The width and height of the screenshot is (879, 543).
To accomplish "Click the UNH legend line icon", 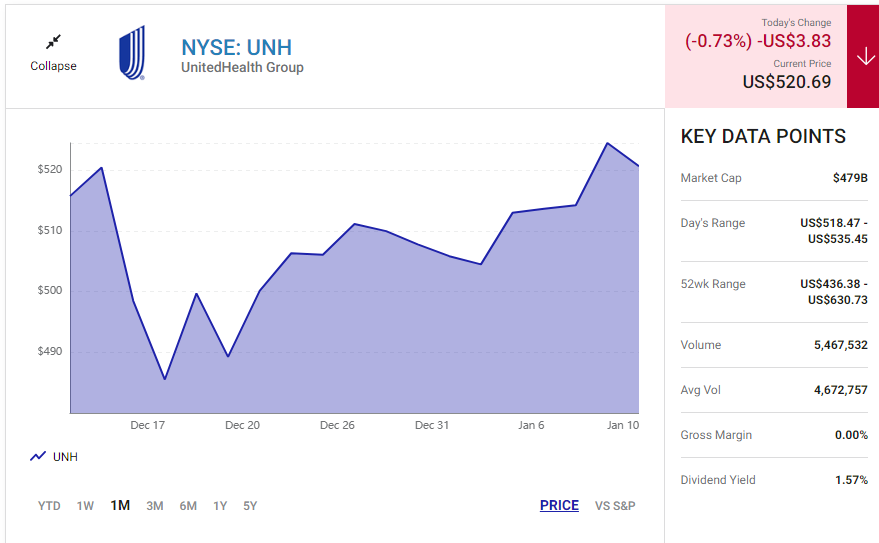I will [x=38, y=457].
